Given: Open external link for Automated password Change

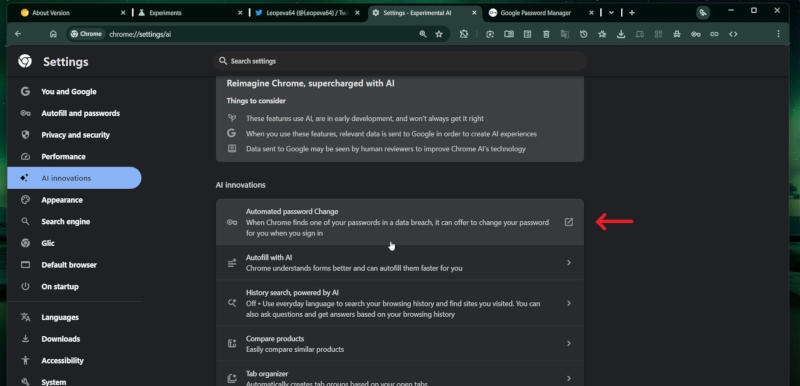Looking at the screenshot, I should 568,222.
